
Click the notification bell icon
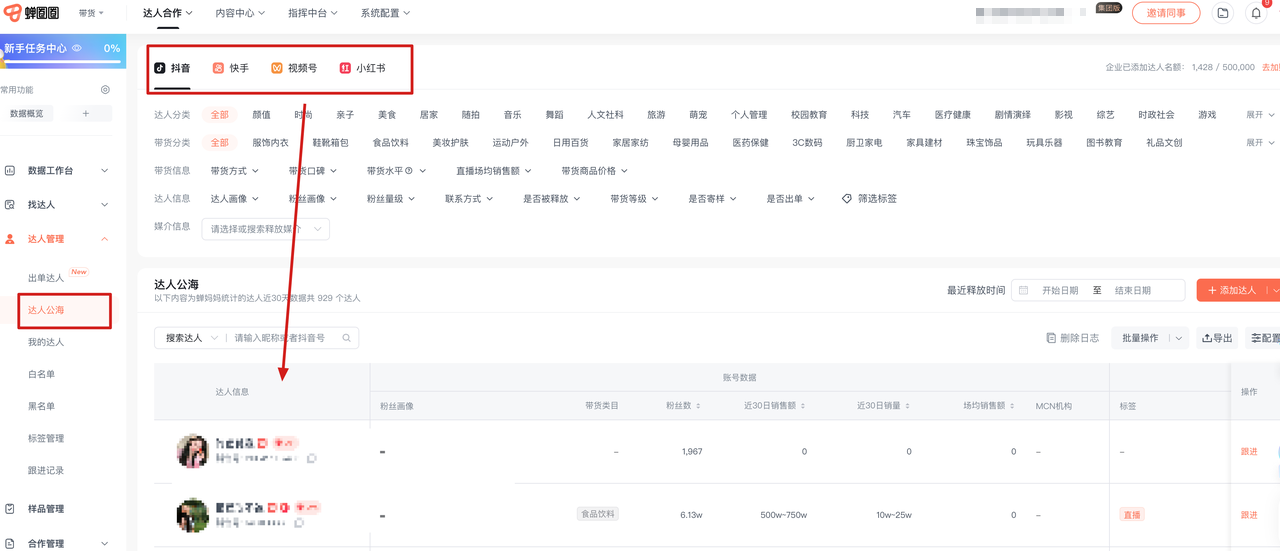(1256, 13)
